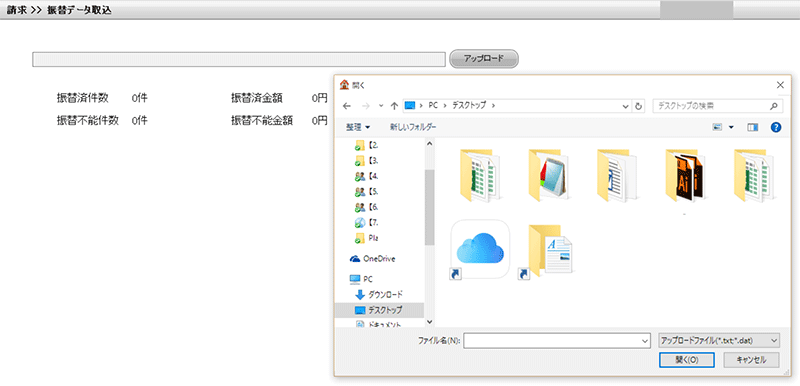800x386 pixels.
Task: Click the sidebar scroll up arrow
Action: click(x=429, y=144)
